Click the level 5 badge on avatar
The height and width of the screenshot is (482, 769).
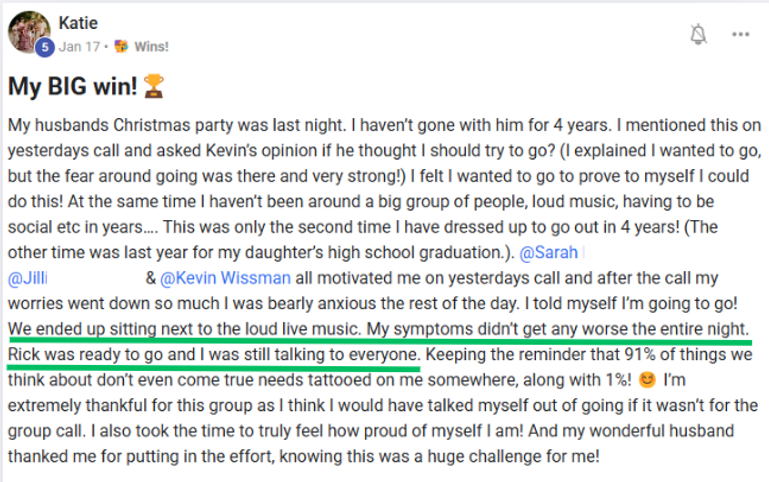[x=45, y=47]
